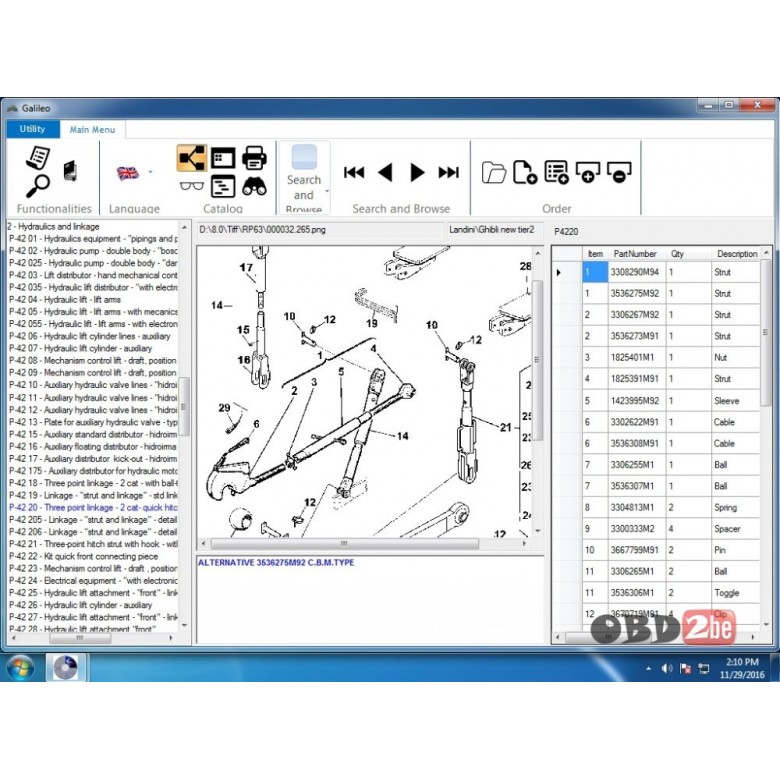Select the tree structure catalog icon

pyautogui.click(x=192, y=158)
